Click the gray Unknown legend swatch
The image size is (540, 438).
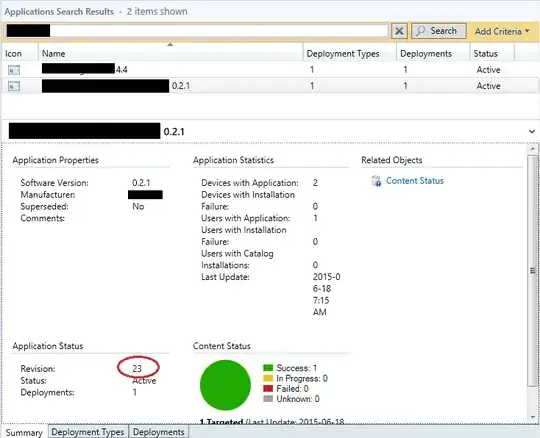click(x=268, y=399)
